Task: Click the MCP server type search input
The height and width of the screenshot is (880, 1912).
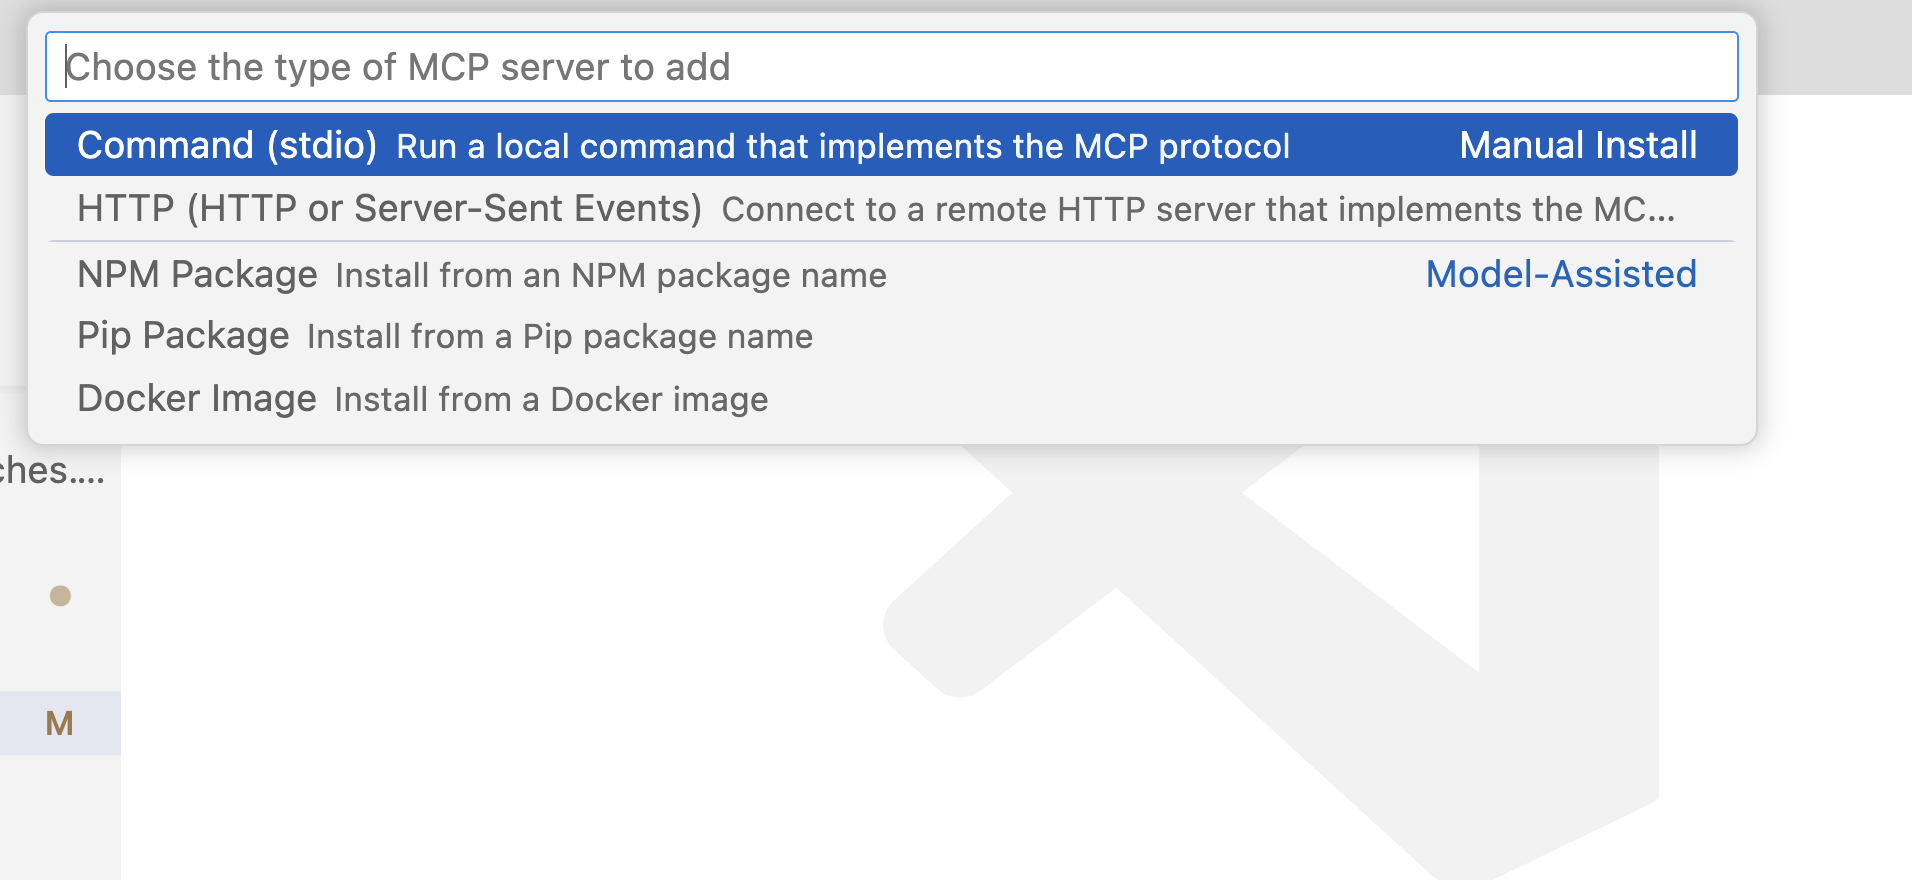Action: click(x=890, y=67)
